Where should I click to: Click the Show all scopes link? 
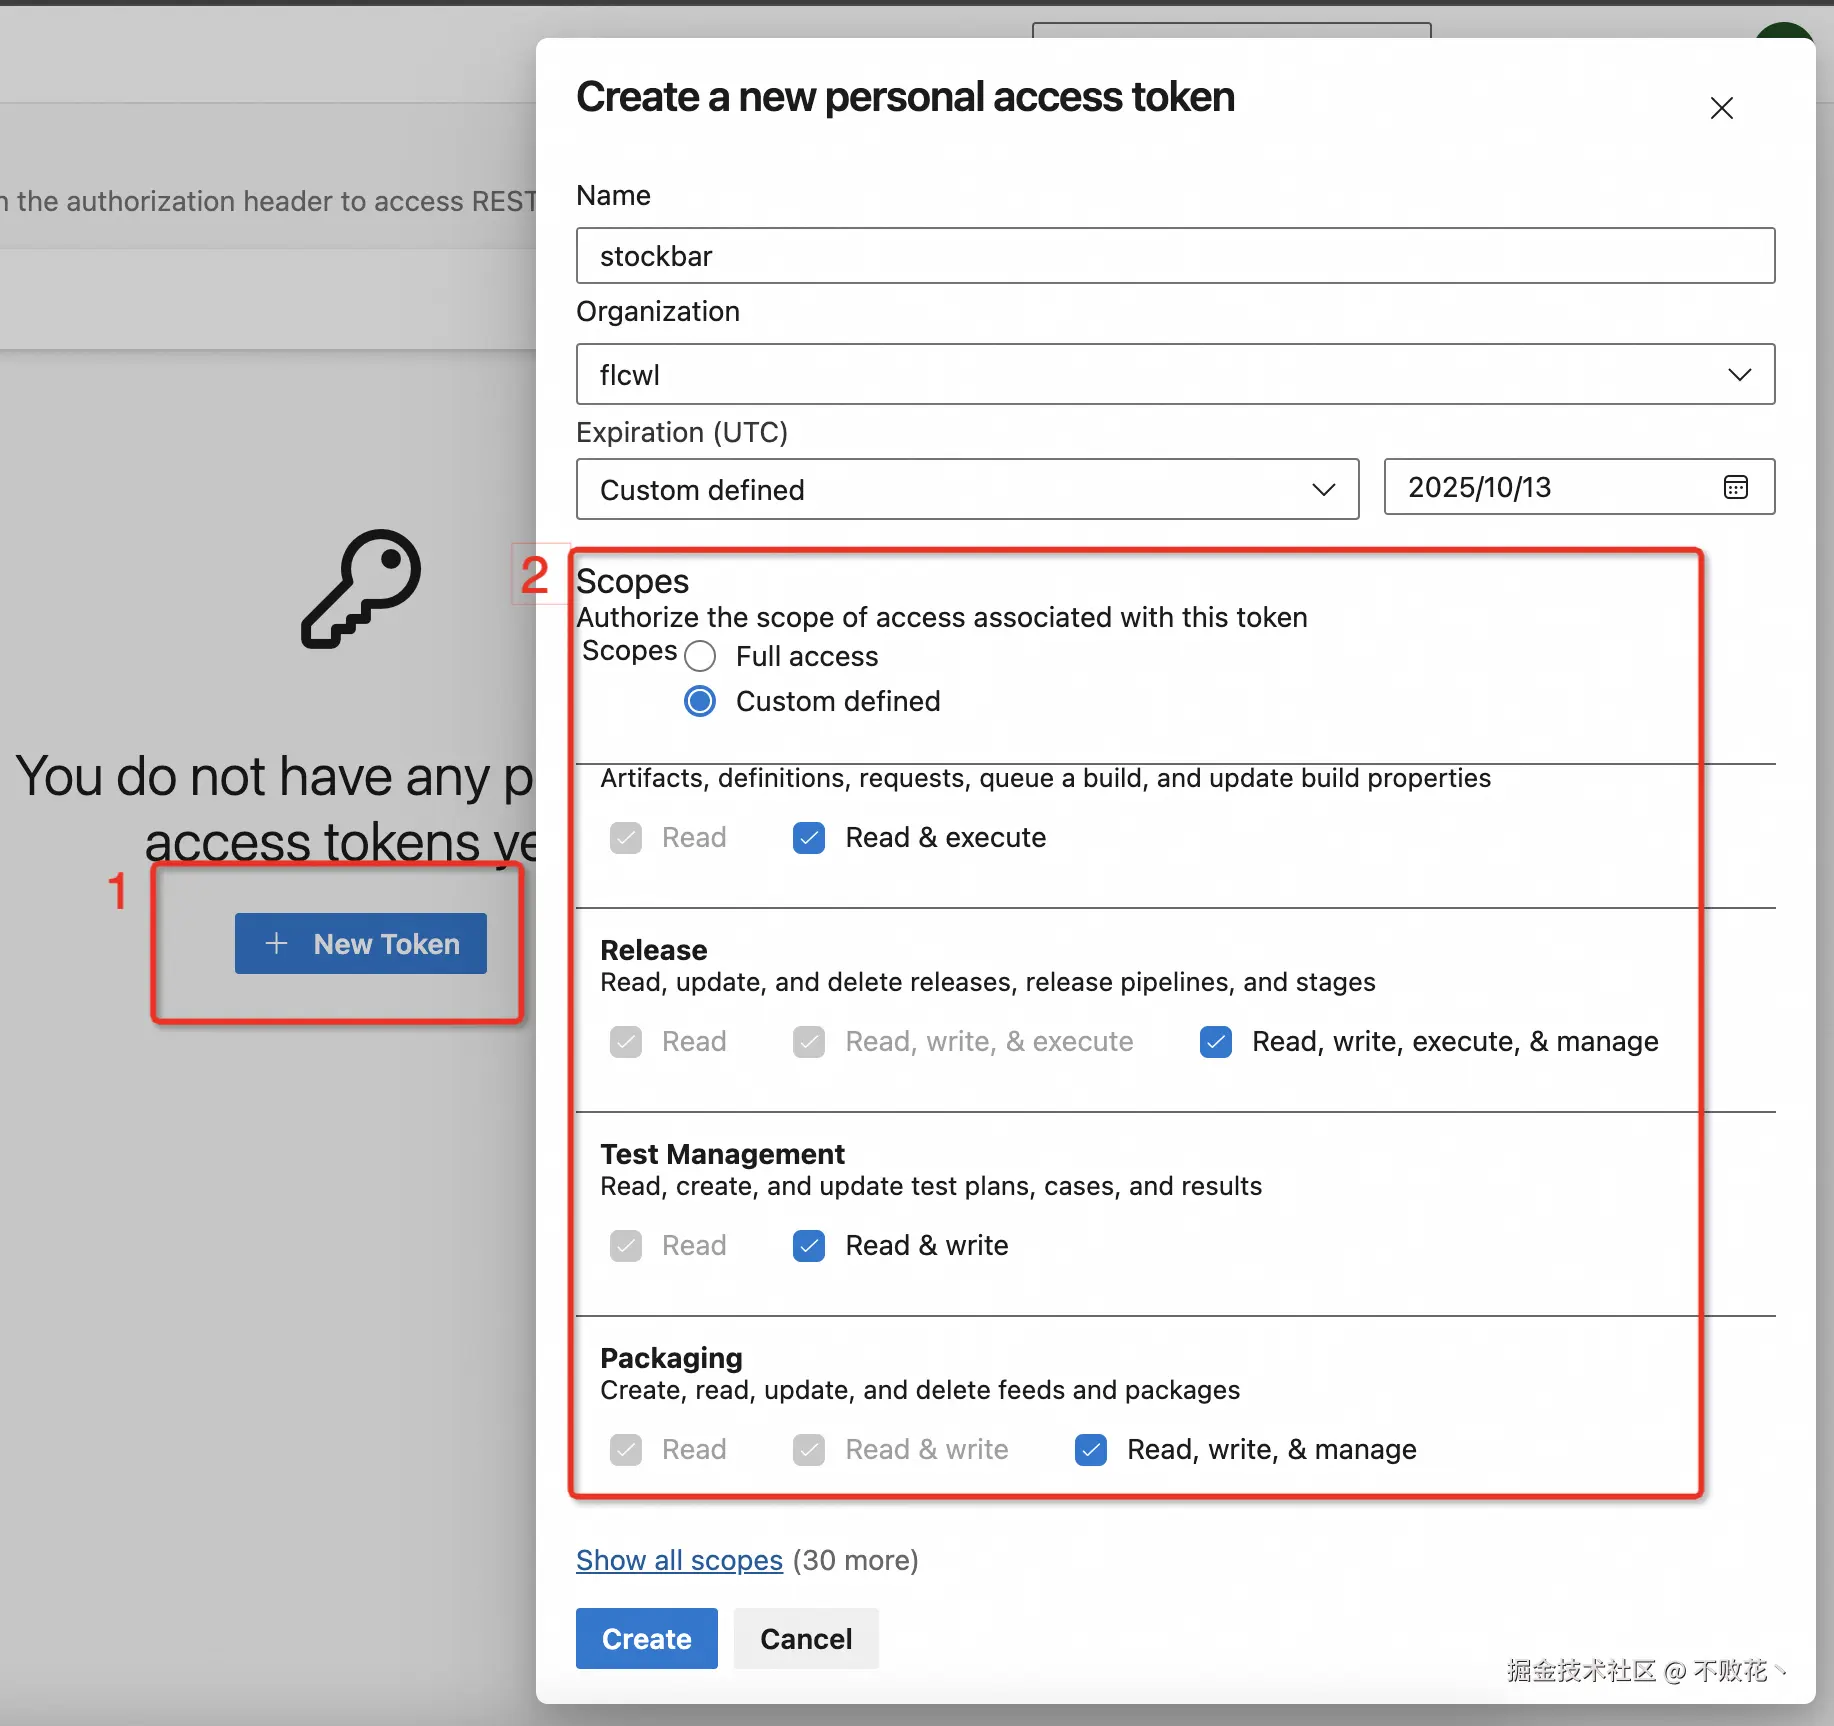point(679,1560)
